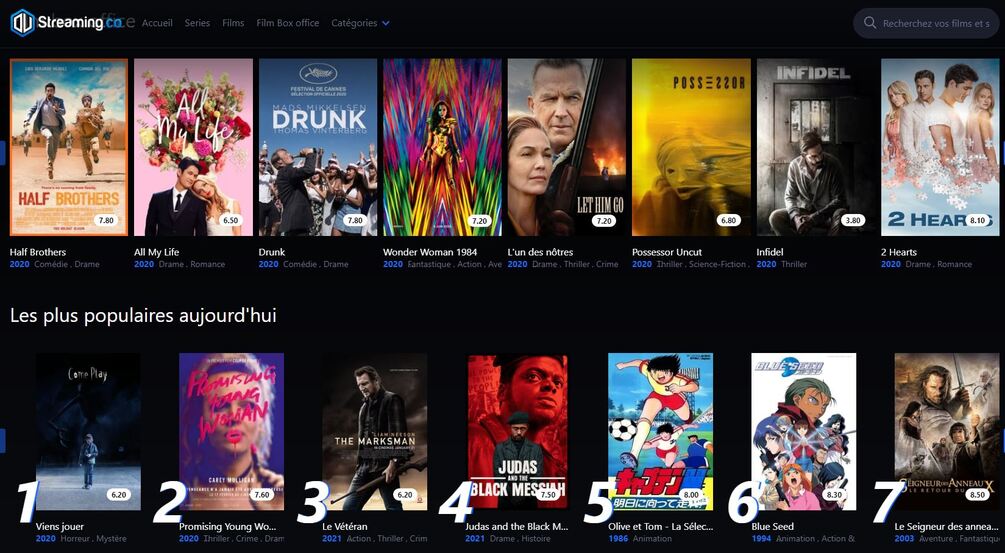Image resolution: width=1005 pixels, height=553 pixels.
Task: Select the Promising Young Woman poster
Action: [231, 431]
